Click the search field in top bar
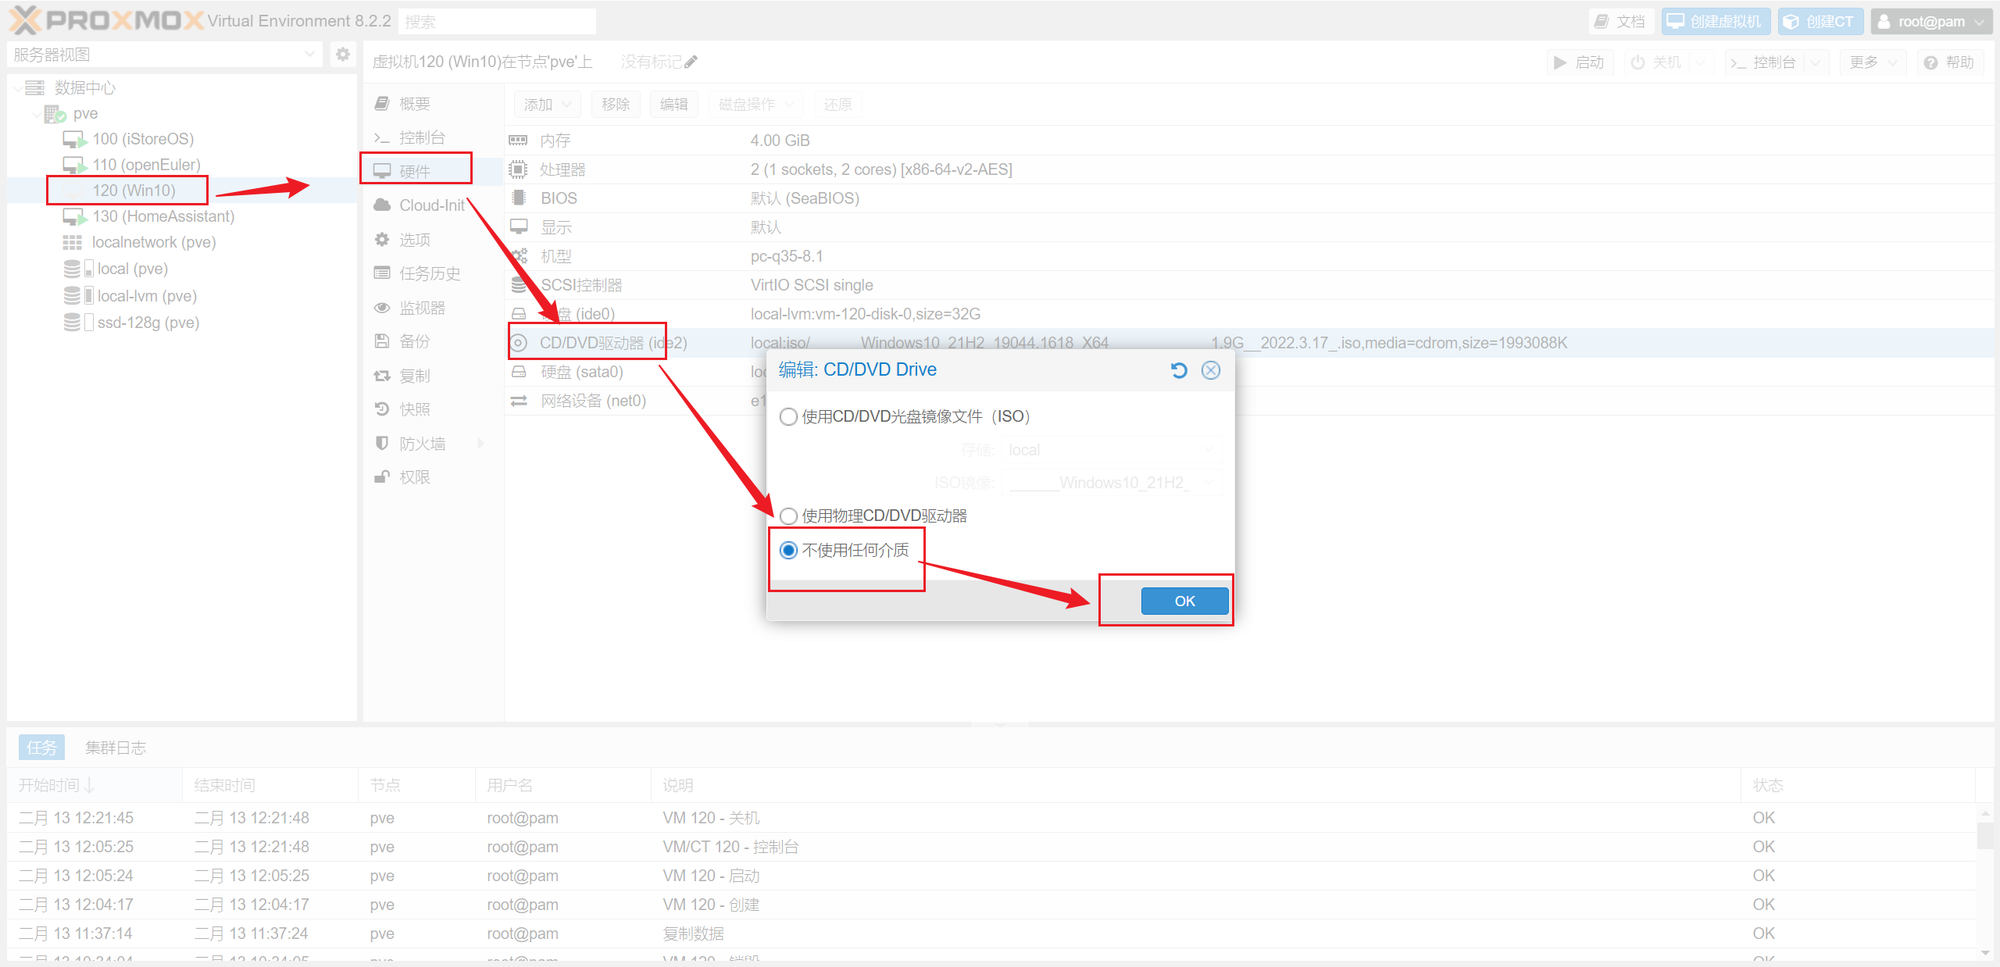The height and width of the screenshot is (967, 2000). 497,21
